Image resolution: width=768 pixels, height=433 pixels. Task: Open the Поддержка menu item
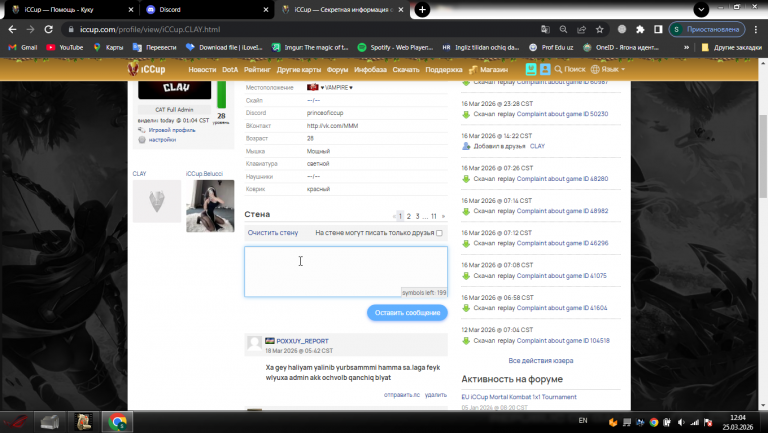point(444,70)
